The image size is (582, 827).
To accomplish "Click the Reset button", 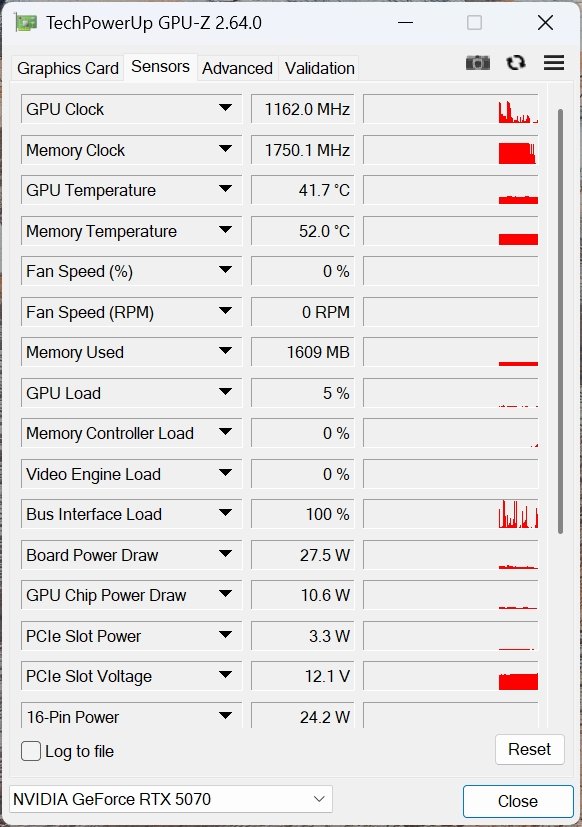I will pos(530,749).
